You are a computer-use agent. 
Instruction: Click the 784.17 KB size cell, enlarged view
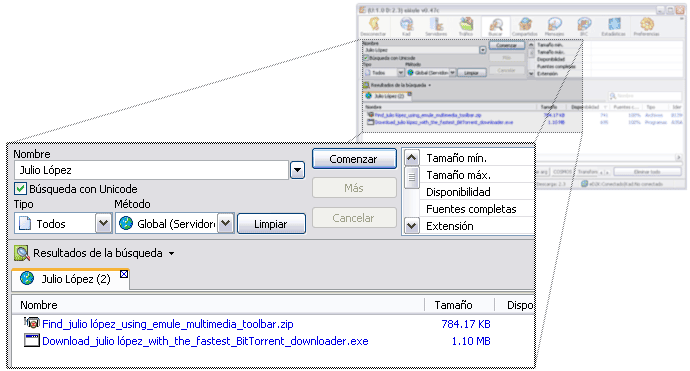(466, 324)
